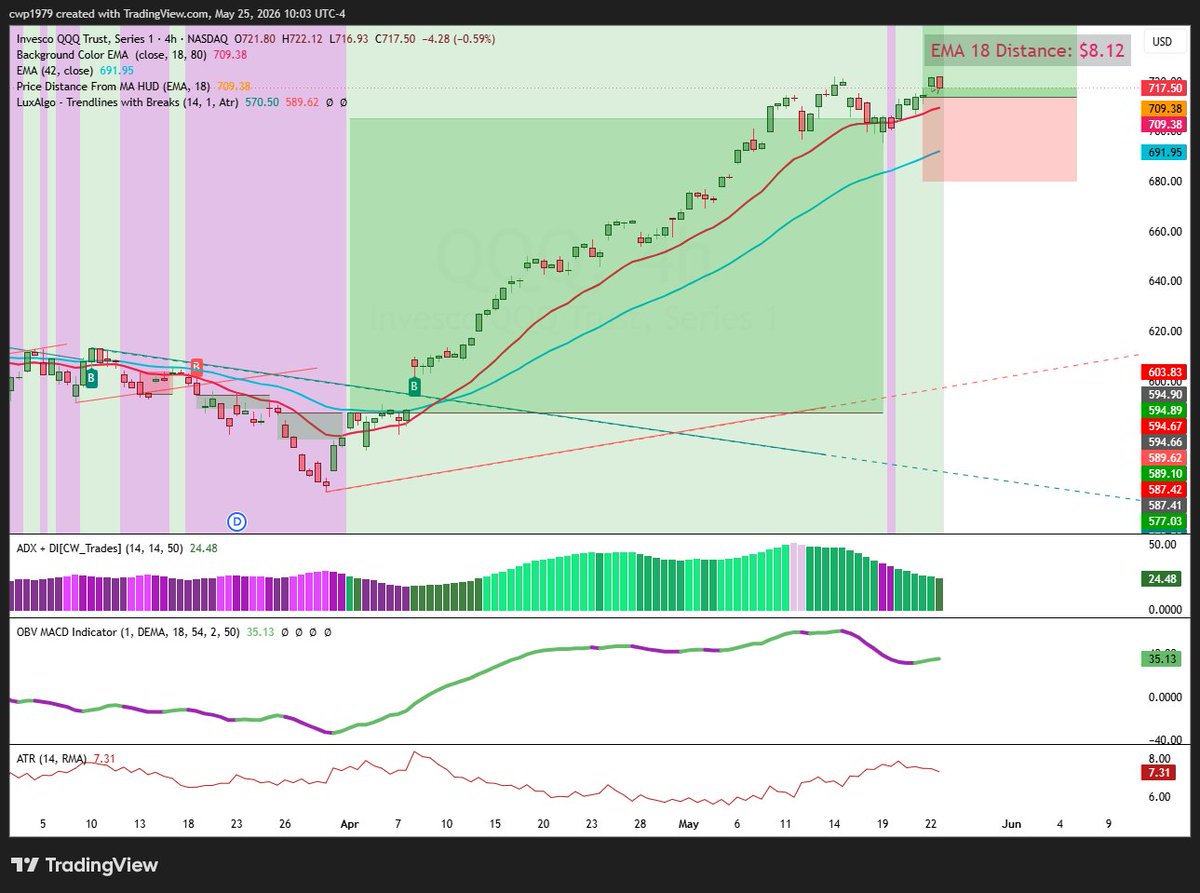Image resolution: width=1200 pixels, height=893 pixels.
Task: Click the green B marker under March candles
Action: (x=90, y=378)
